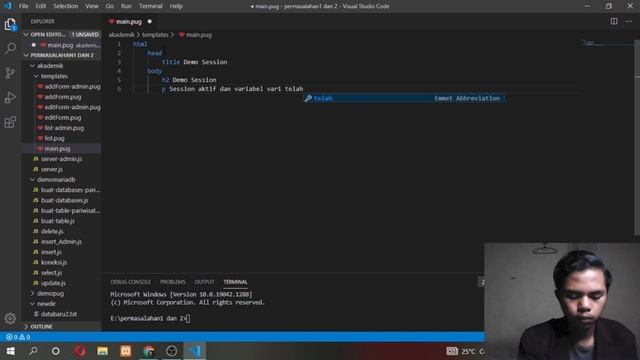Open the Help menu
The width and height of the screenshot is (640, 360).
176,6
